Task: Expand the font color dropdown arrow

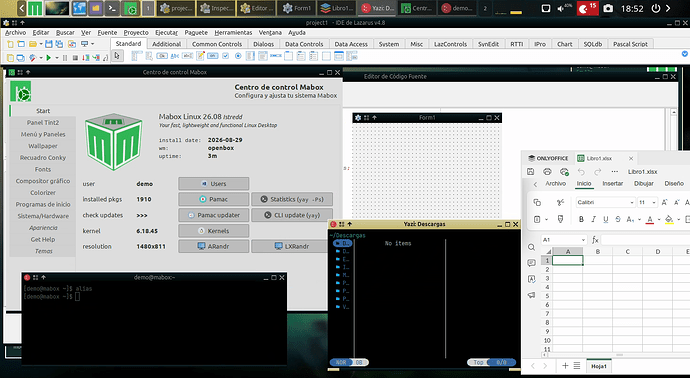Action: click(659, 219)
